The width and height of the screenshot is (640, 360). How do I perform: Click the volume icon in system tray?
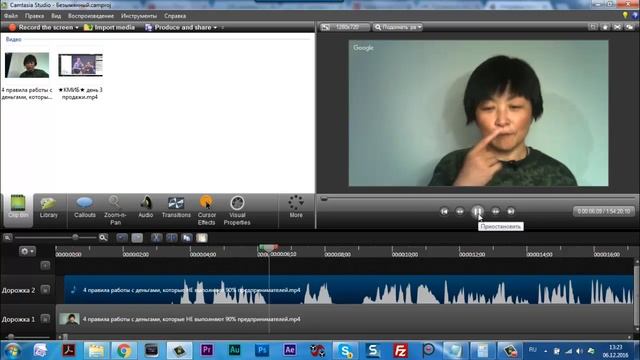580,351
